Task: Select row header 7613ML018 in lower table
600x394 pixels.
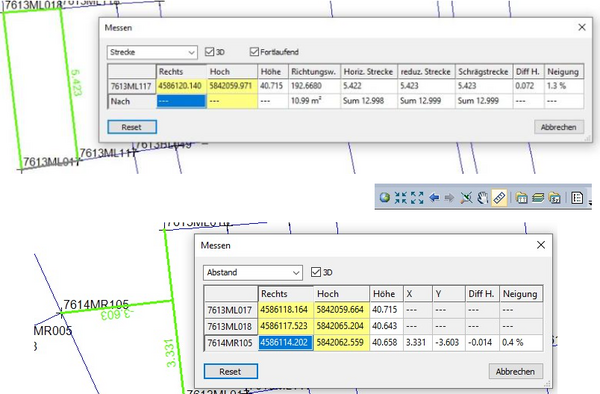Action: click(x=231, y=326)
